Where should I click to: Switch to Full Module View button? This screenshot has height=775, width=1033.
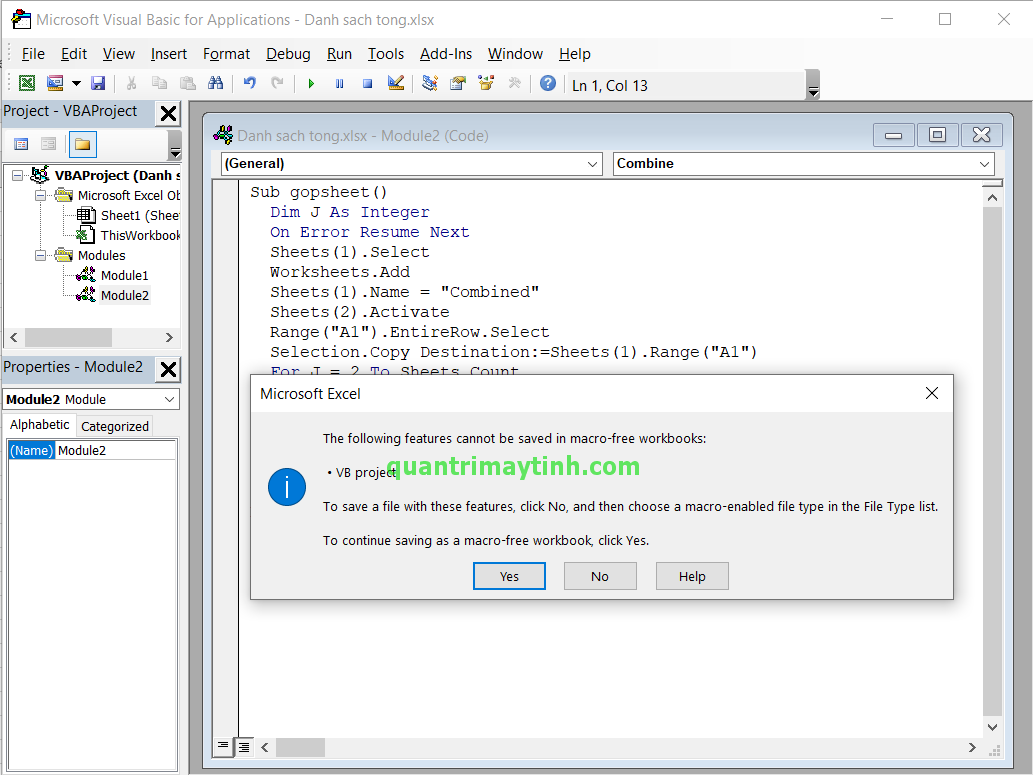[244, 747]
